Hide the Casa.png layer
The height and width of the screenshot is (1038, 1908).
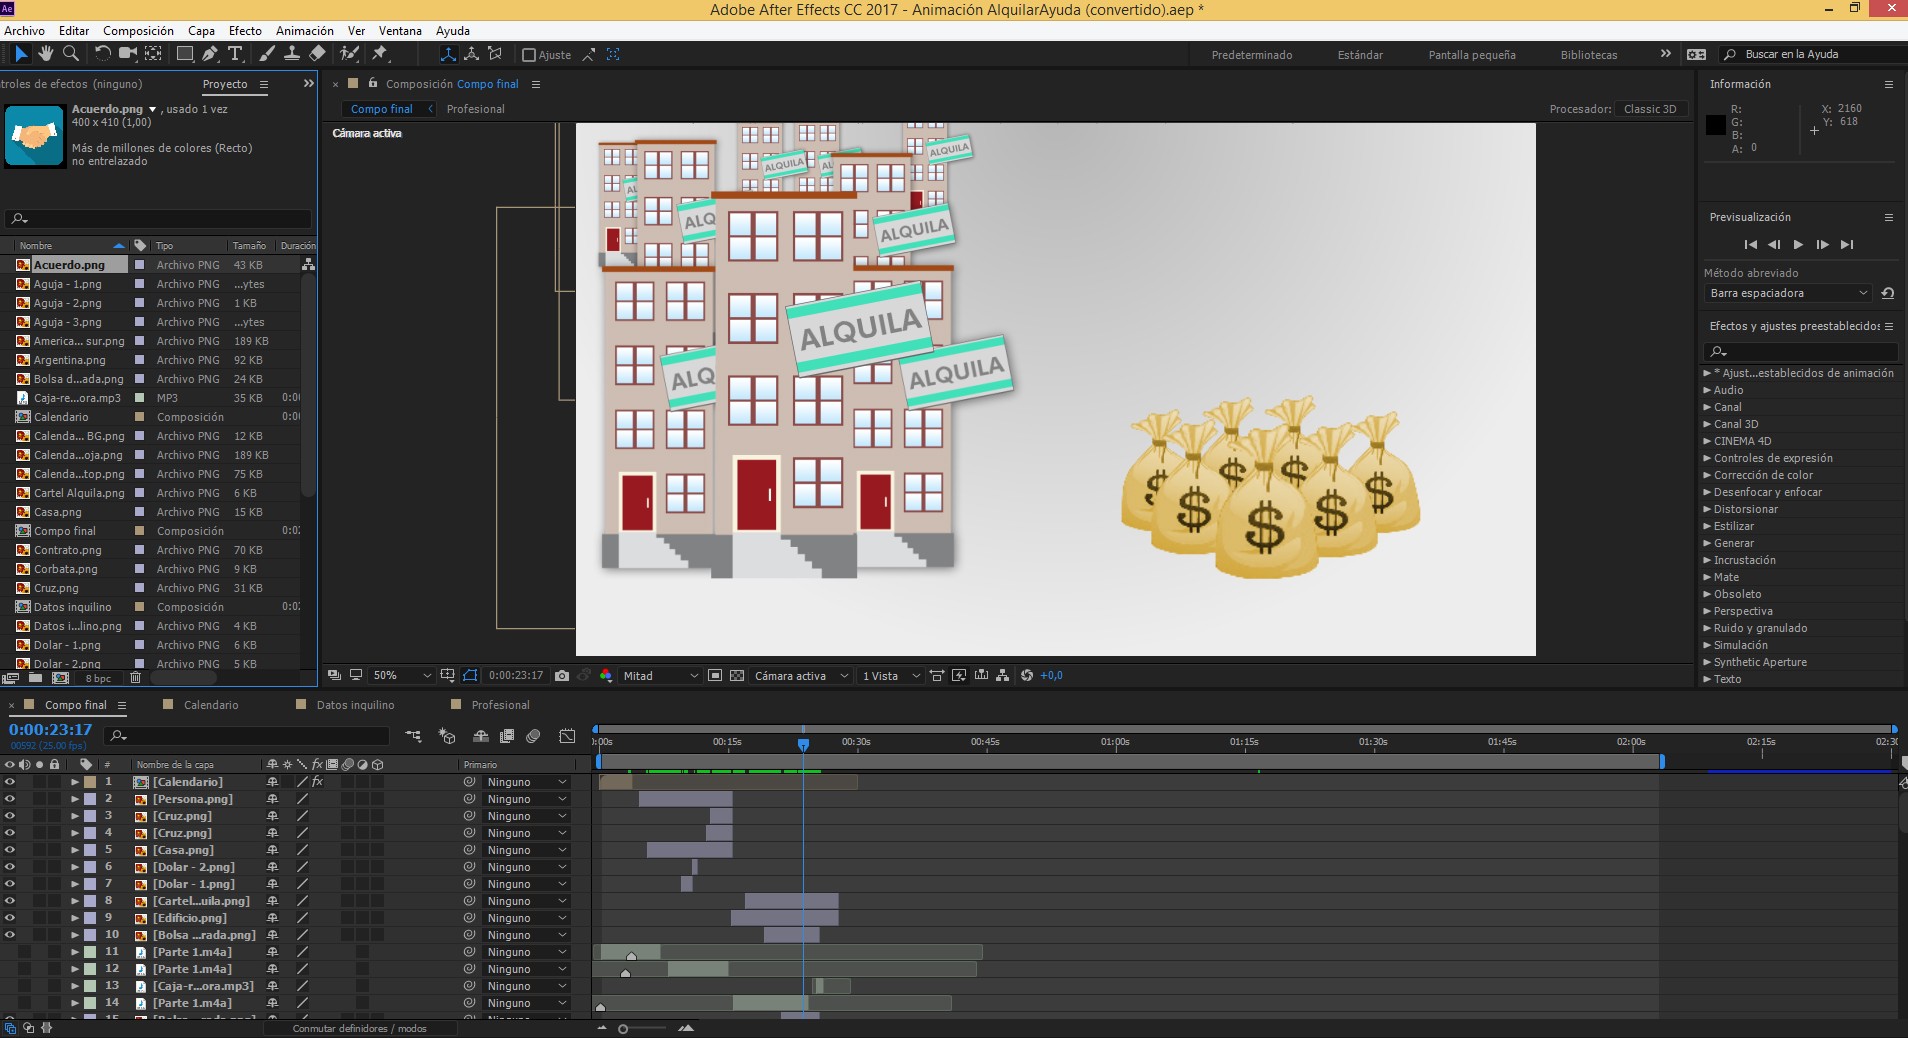[10, 850]
